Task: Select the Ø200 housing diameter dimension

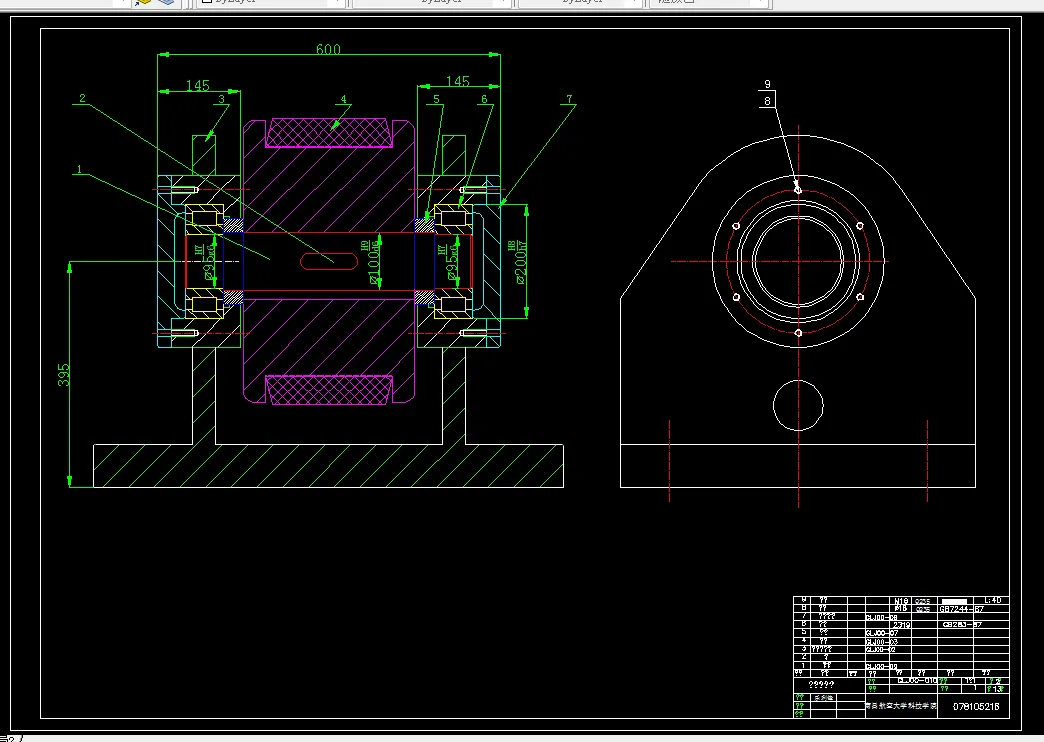Action: (x=521, y=262)
